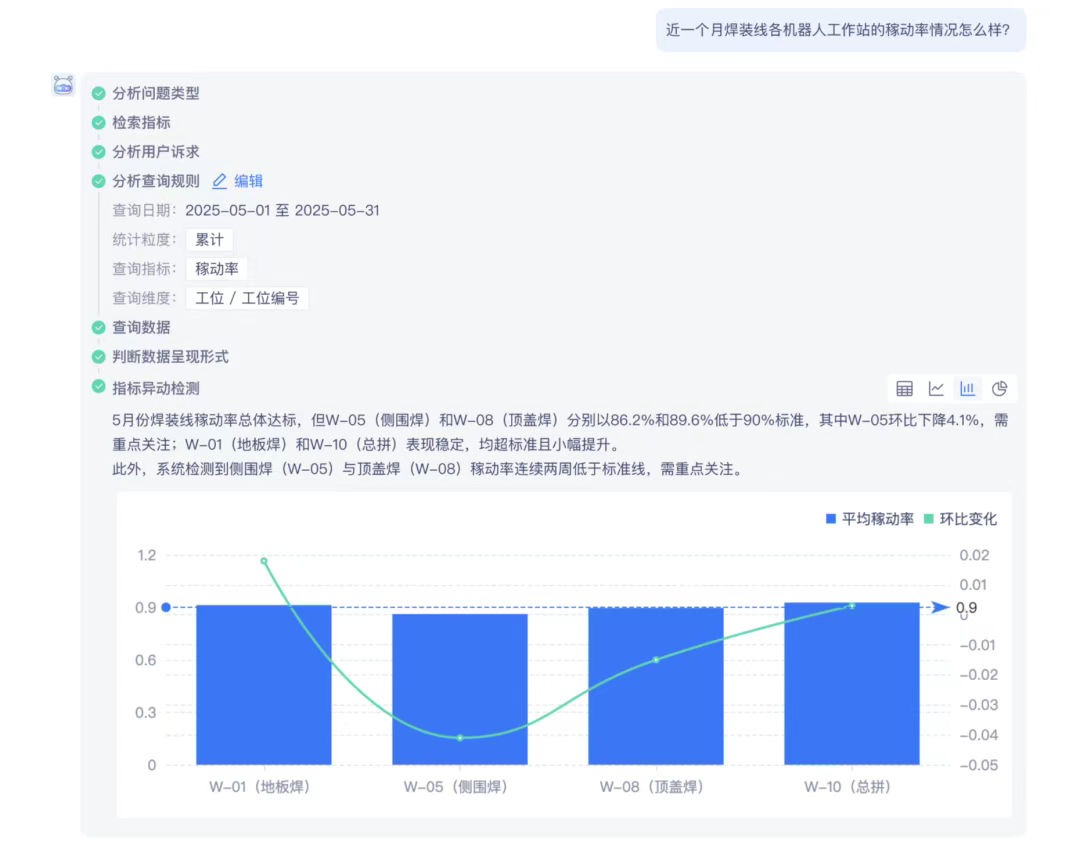Click the sentence starting 此外，系统检测到

(x=428, y=470)
